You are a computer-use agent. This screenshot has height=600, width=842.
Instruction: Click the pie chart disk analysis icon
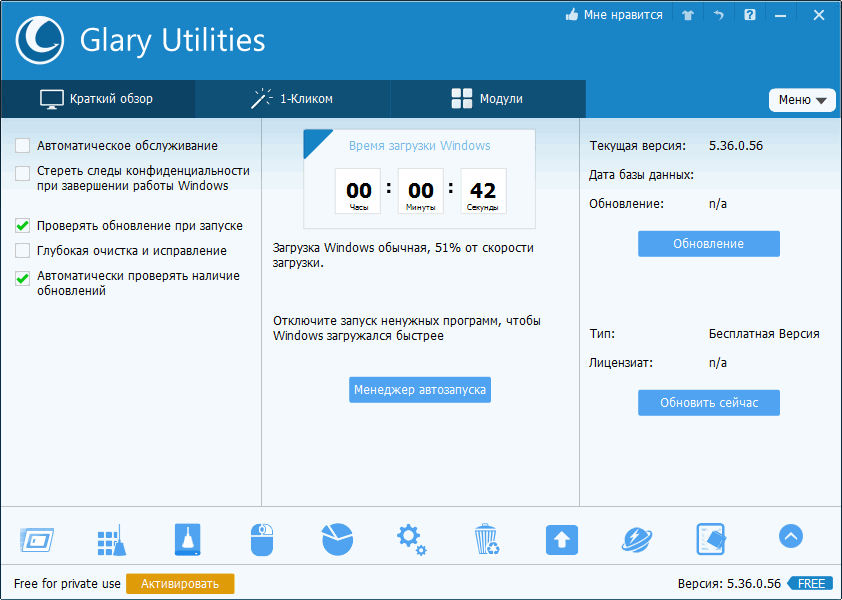tap(337, 540)
